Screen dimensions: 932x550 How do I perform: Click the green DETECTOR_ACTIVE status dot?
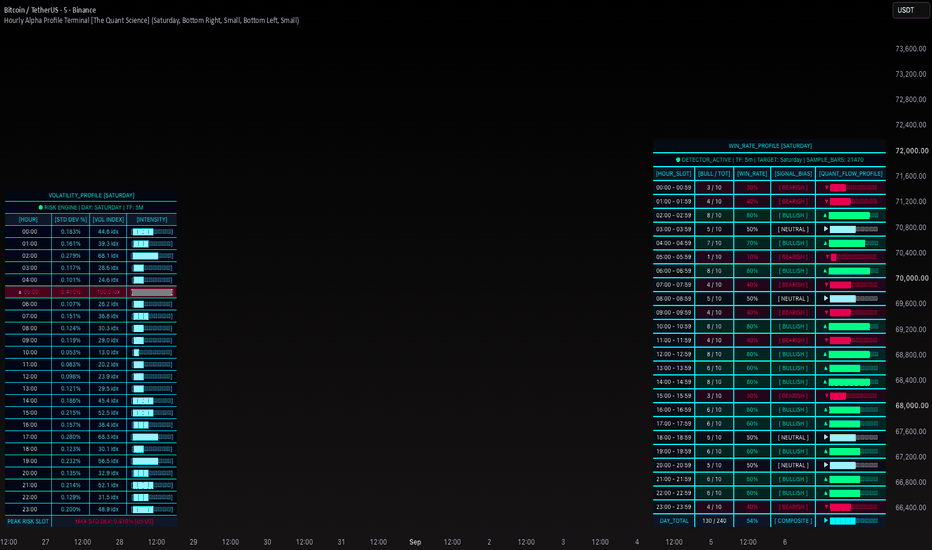678,160
